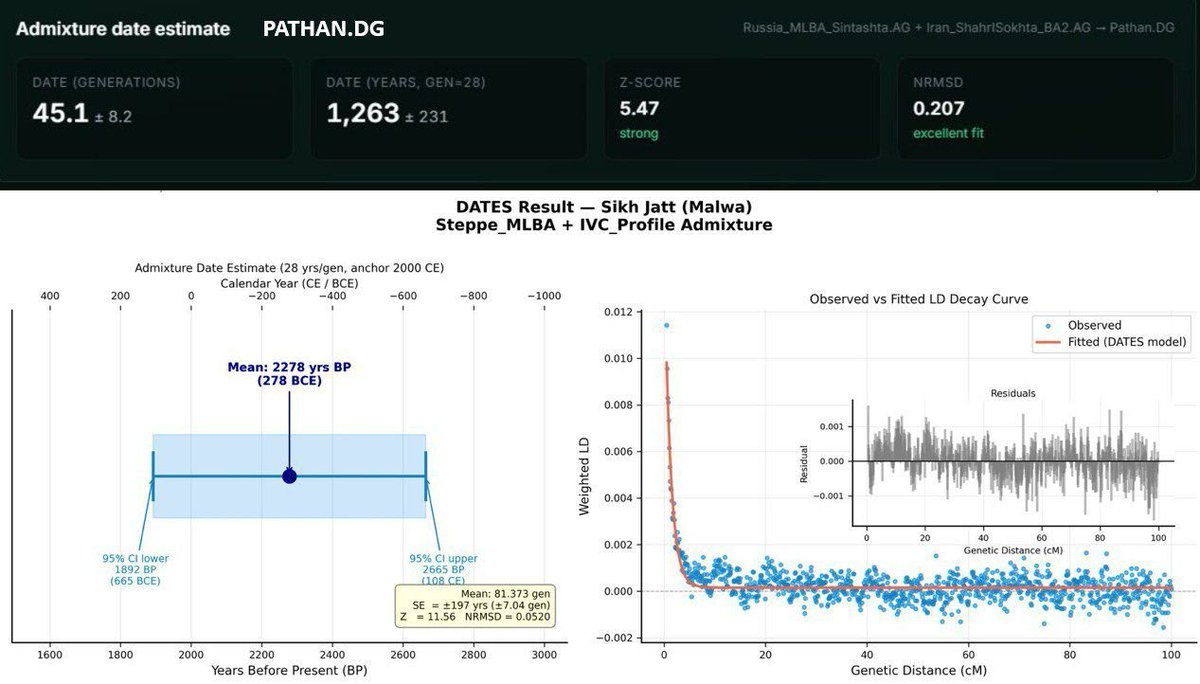Select the 5.47 Z-score value
The image size is (1200, 684).
click(639, 108)
